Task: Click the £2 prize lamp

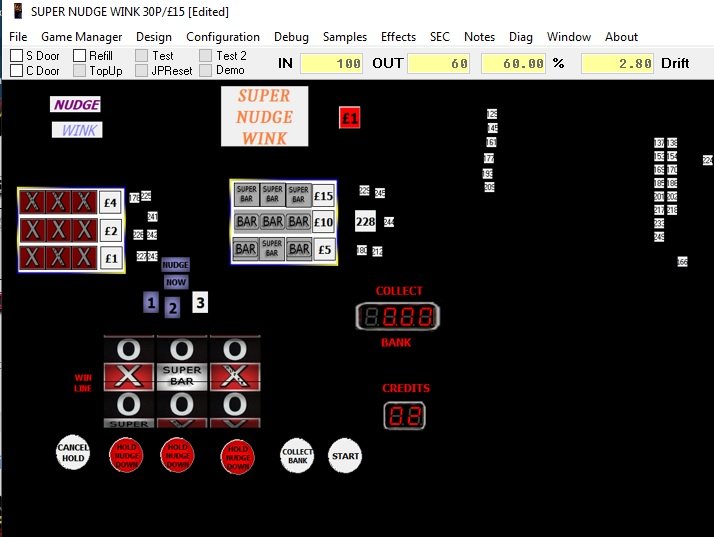Action: pos(111,230)
